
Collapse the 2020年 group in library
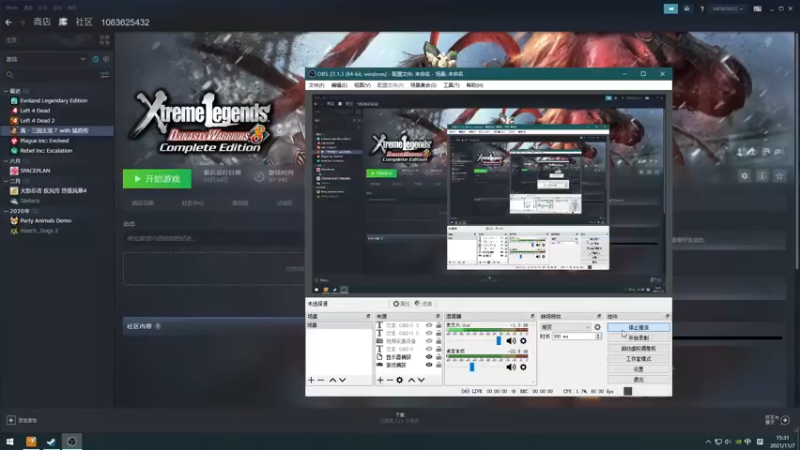click(6, 211)
